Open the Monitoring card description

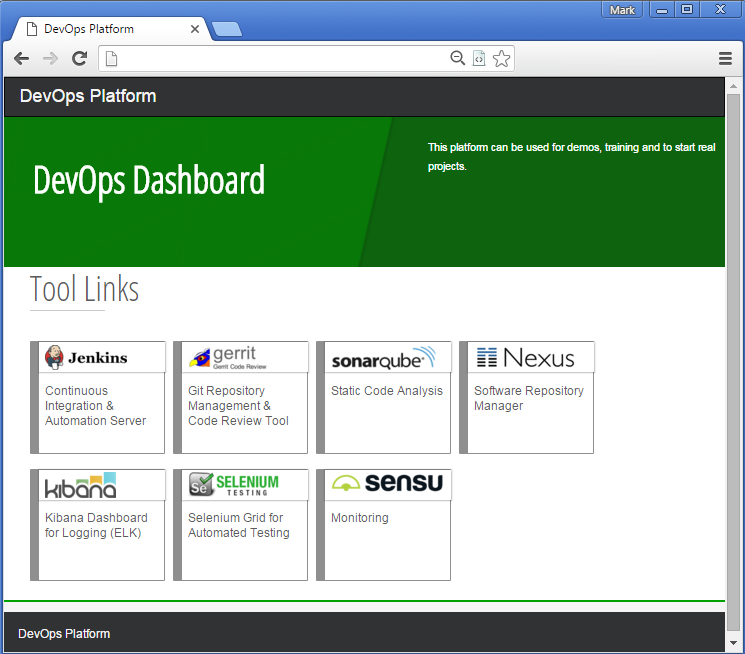coord(360,518)
